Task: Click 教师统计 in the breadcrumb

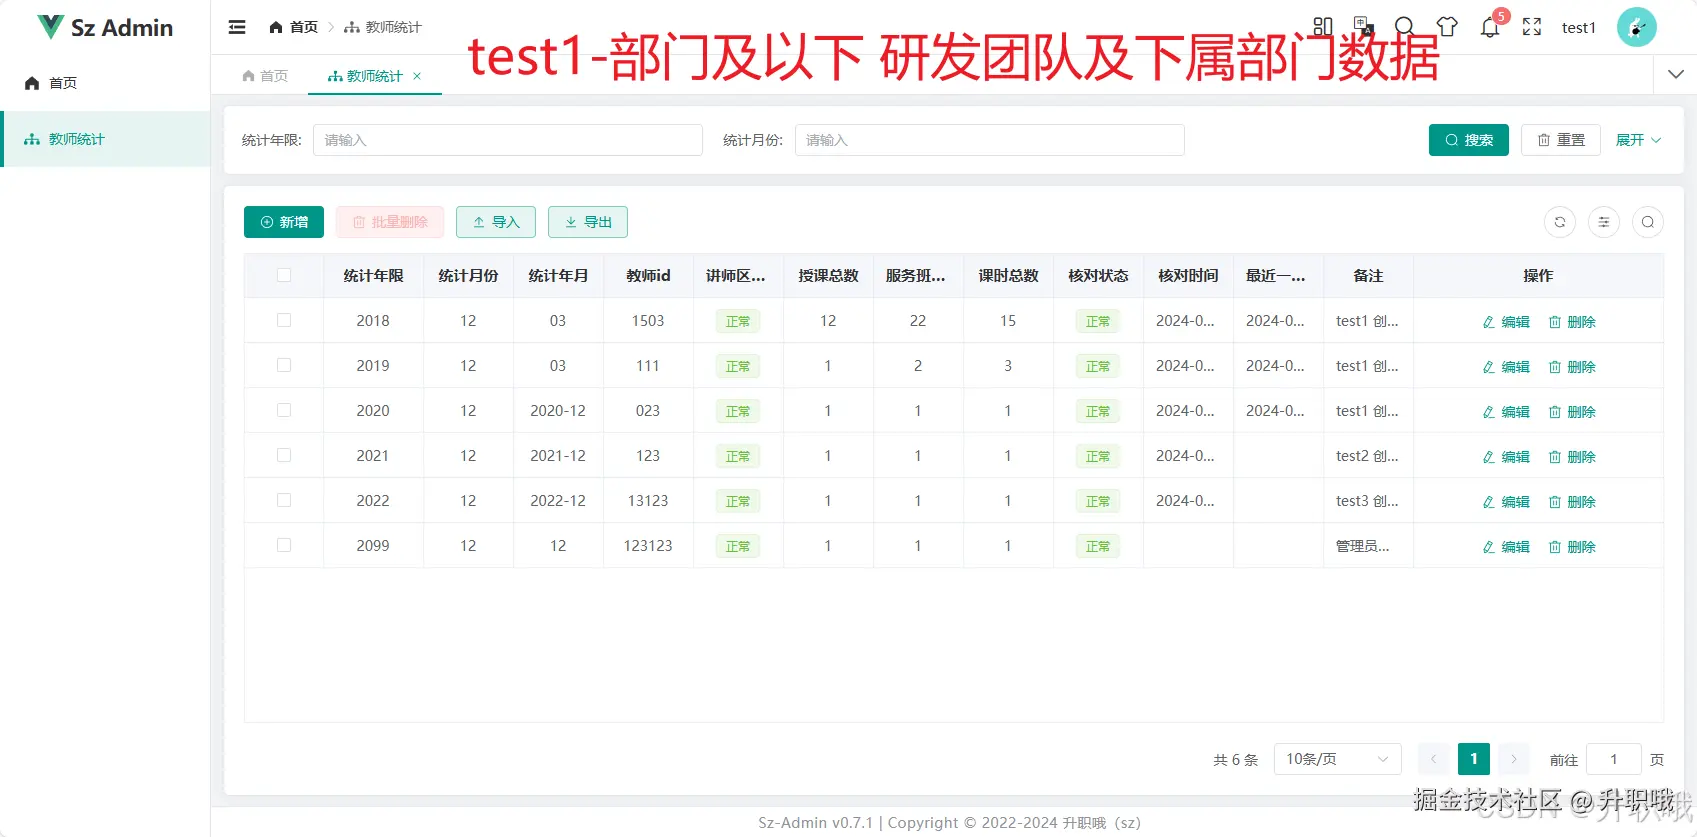Action: [383, 27]
